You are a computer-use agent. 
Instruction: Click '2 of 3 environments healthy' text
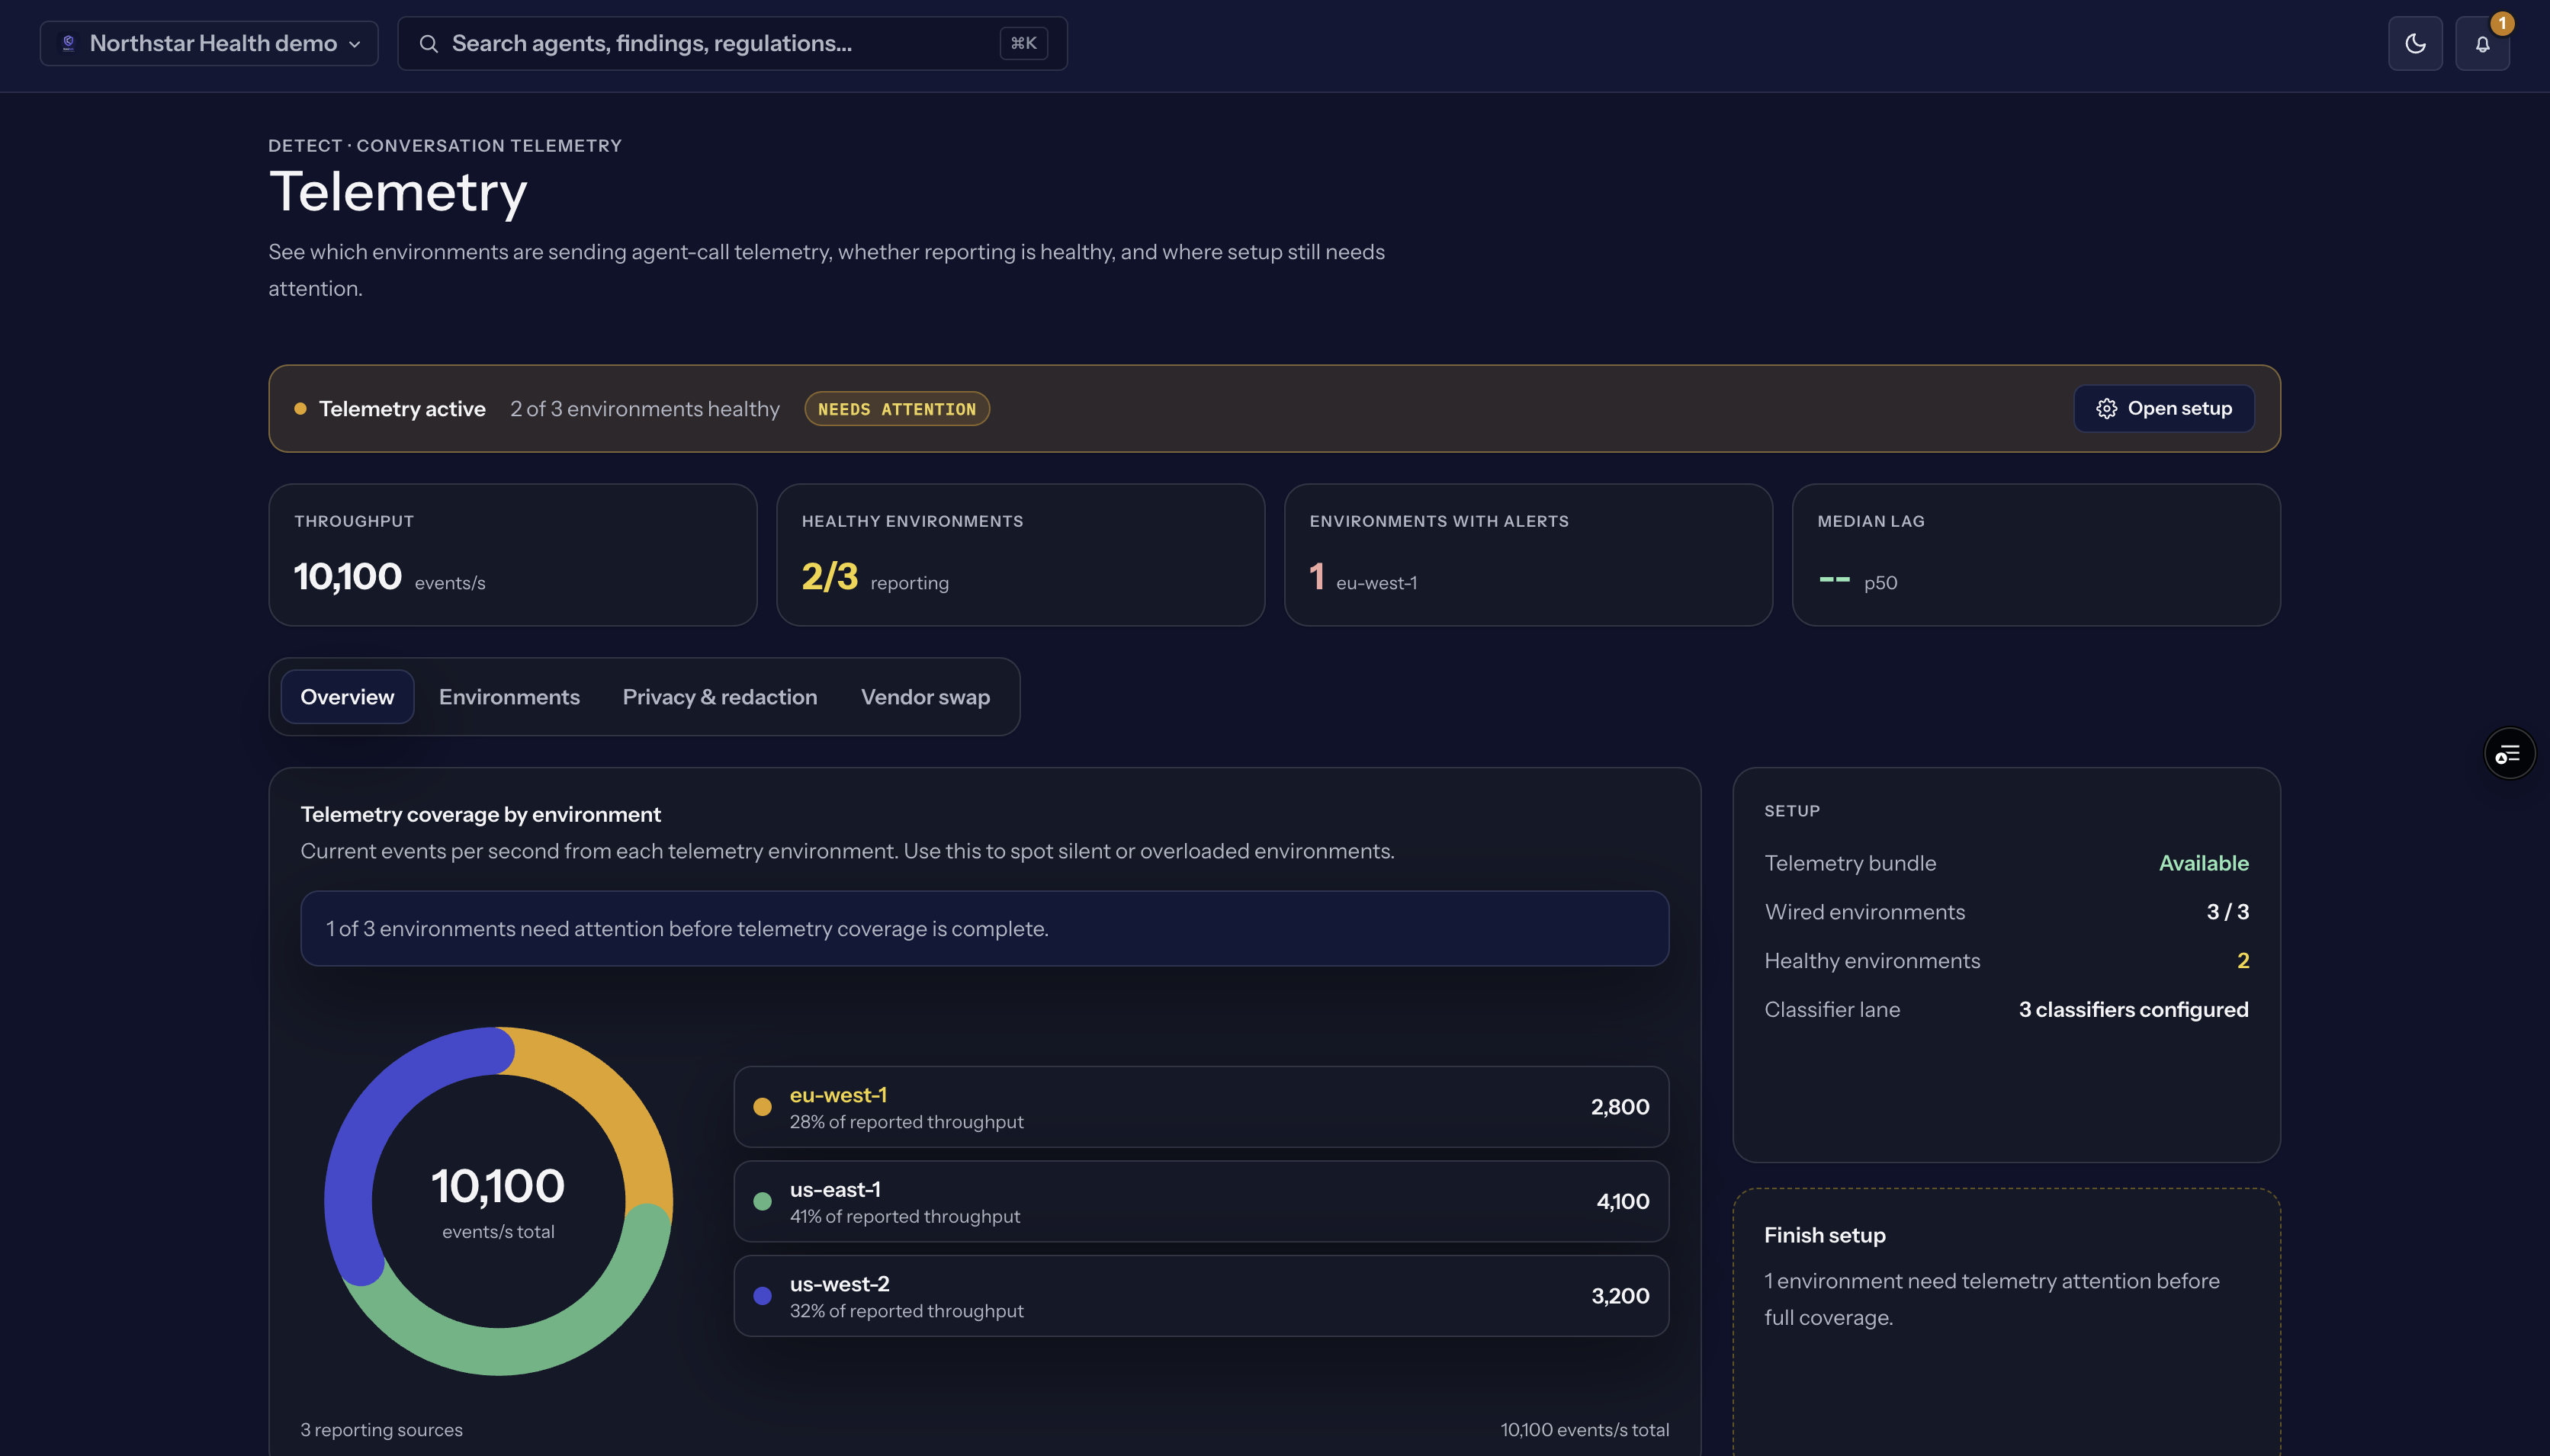[645, 408]
